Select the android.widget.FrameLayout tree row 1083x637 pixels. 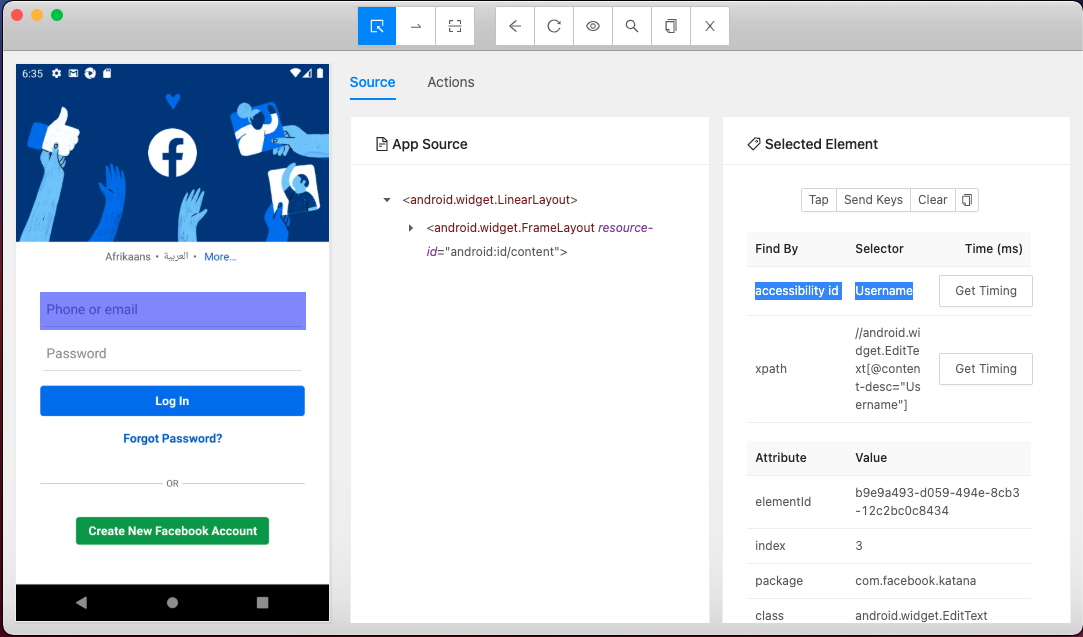[539, 240]
